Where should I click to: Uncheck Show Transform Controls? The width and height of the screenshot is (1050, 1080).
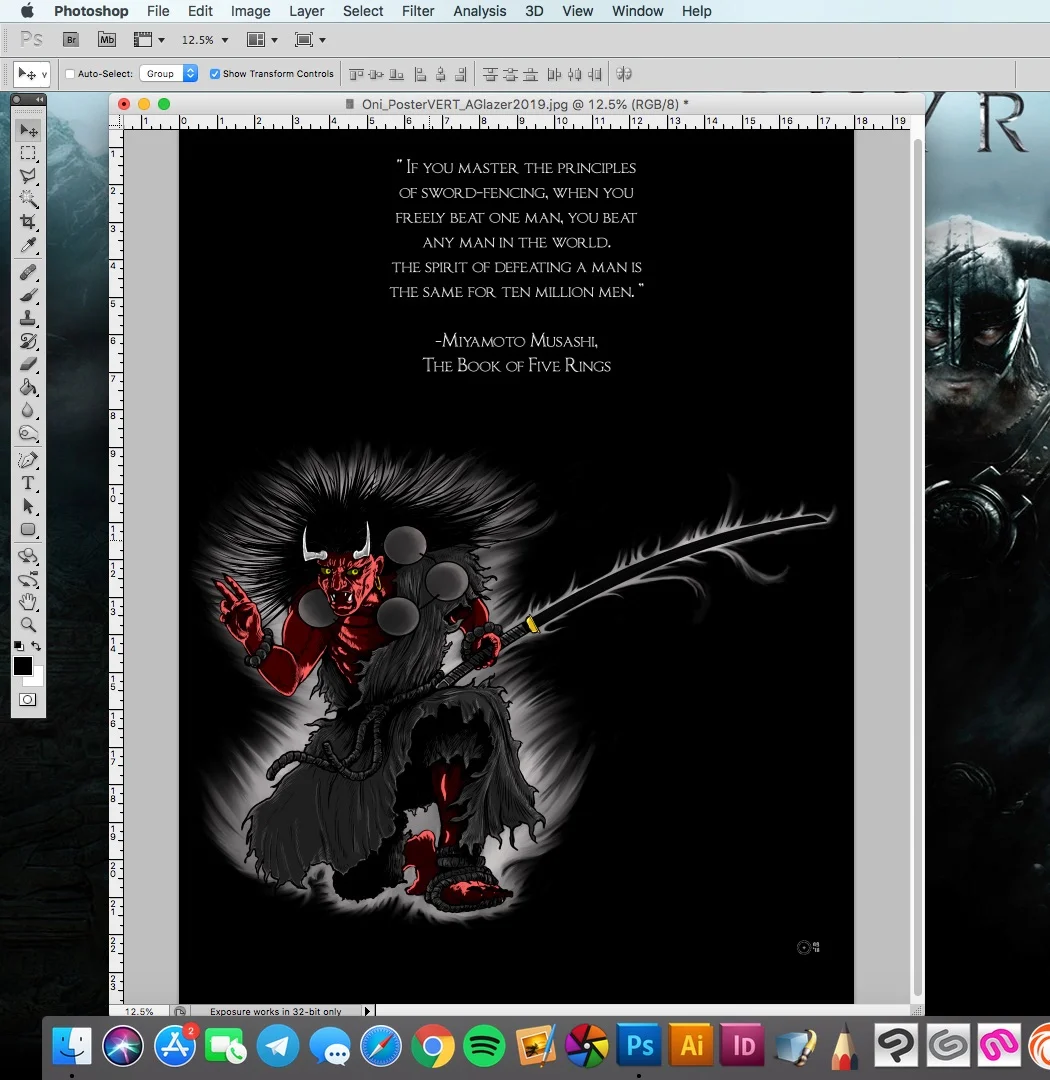coord(215,74)
